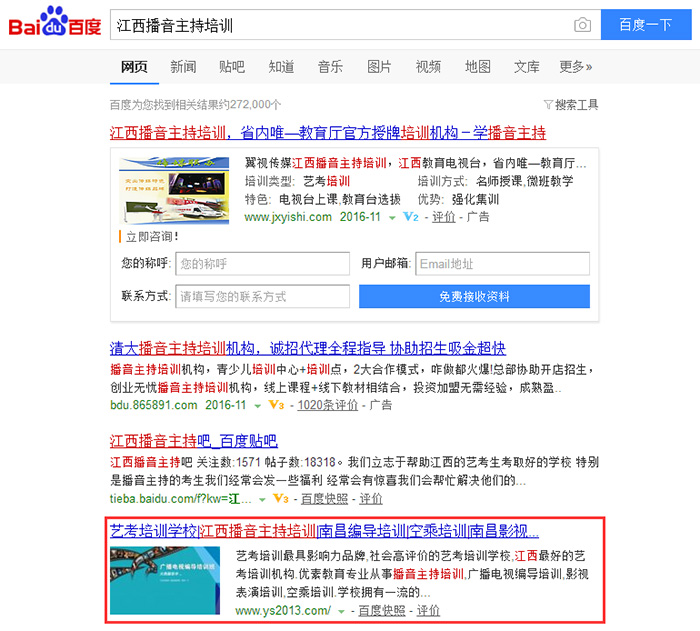The image size is (700, 631).
Task: Click the 百度一下 search button
Action: (646, 25)
